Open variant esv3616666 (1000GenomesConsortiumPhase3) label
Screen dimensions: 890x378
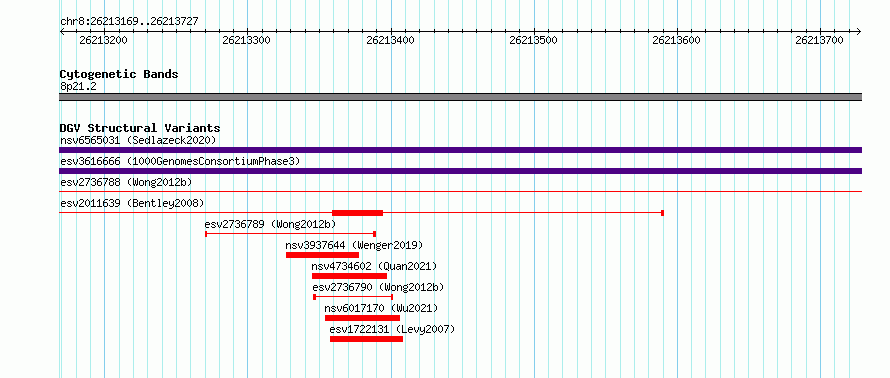tap(180, 161)
